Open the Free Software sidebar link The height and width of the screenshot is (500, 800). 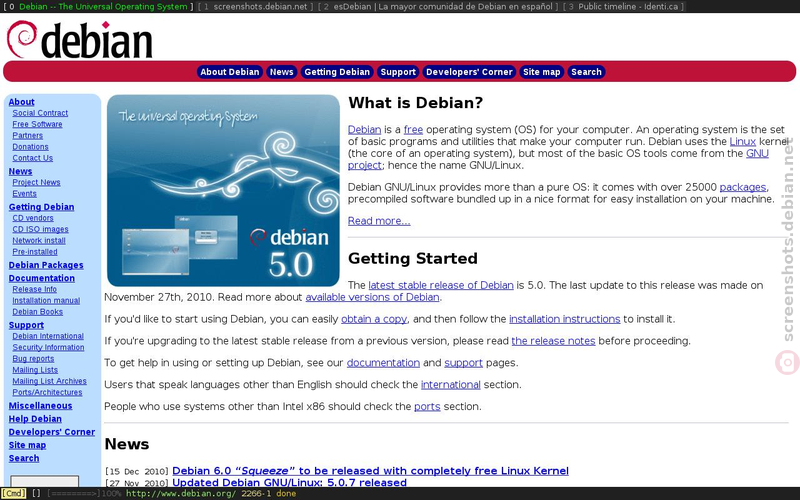pos(37,124)
